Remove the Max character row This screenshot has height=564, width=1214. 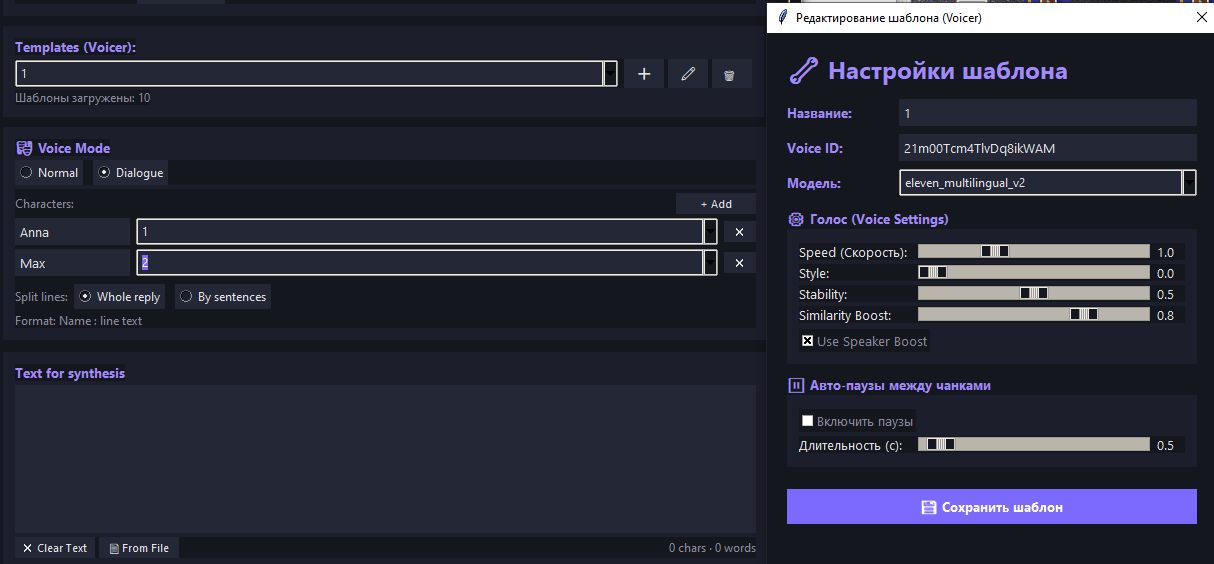pos(739,263)
